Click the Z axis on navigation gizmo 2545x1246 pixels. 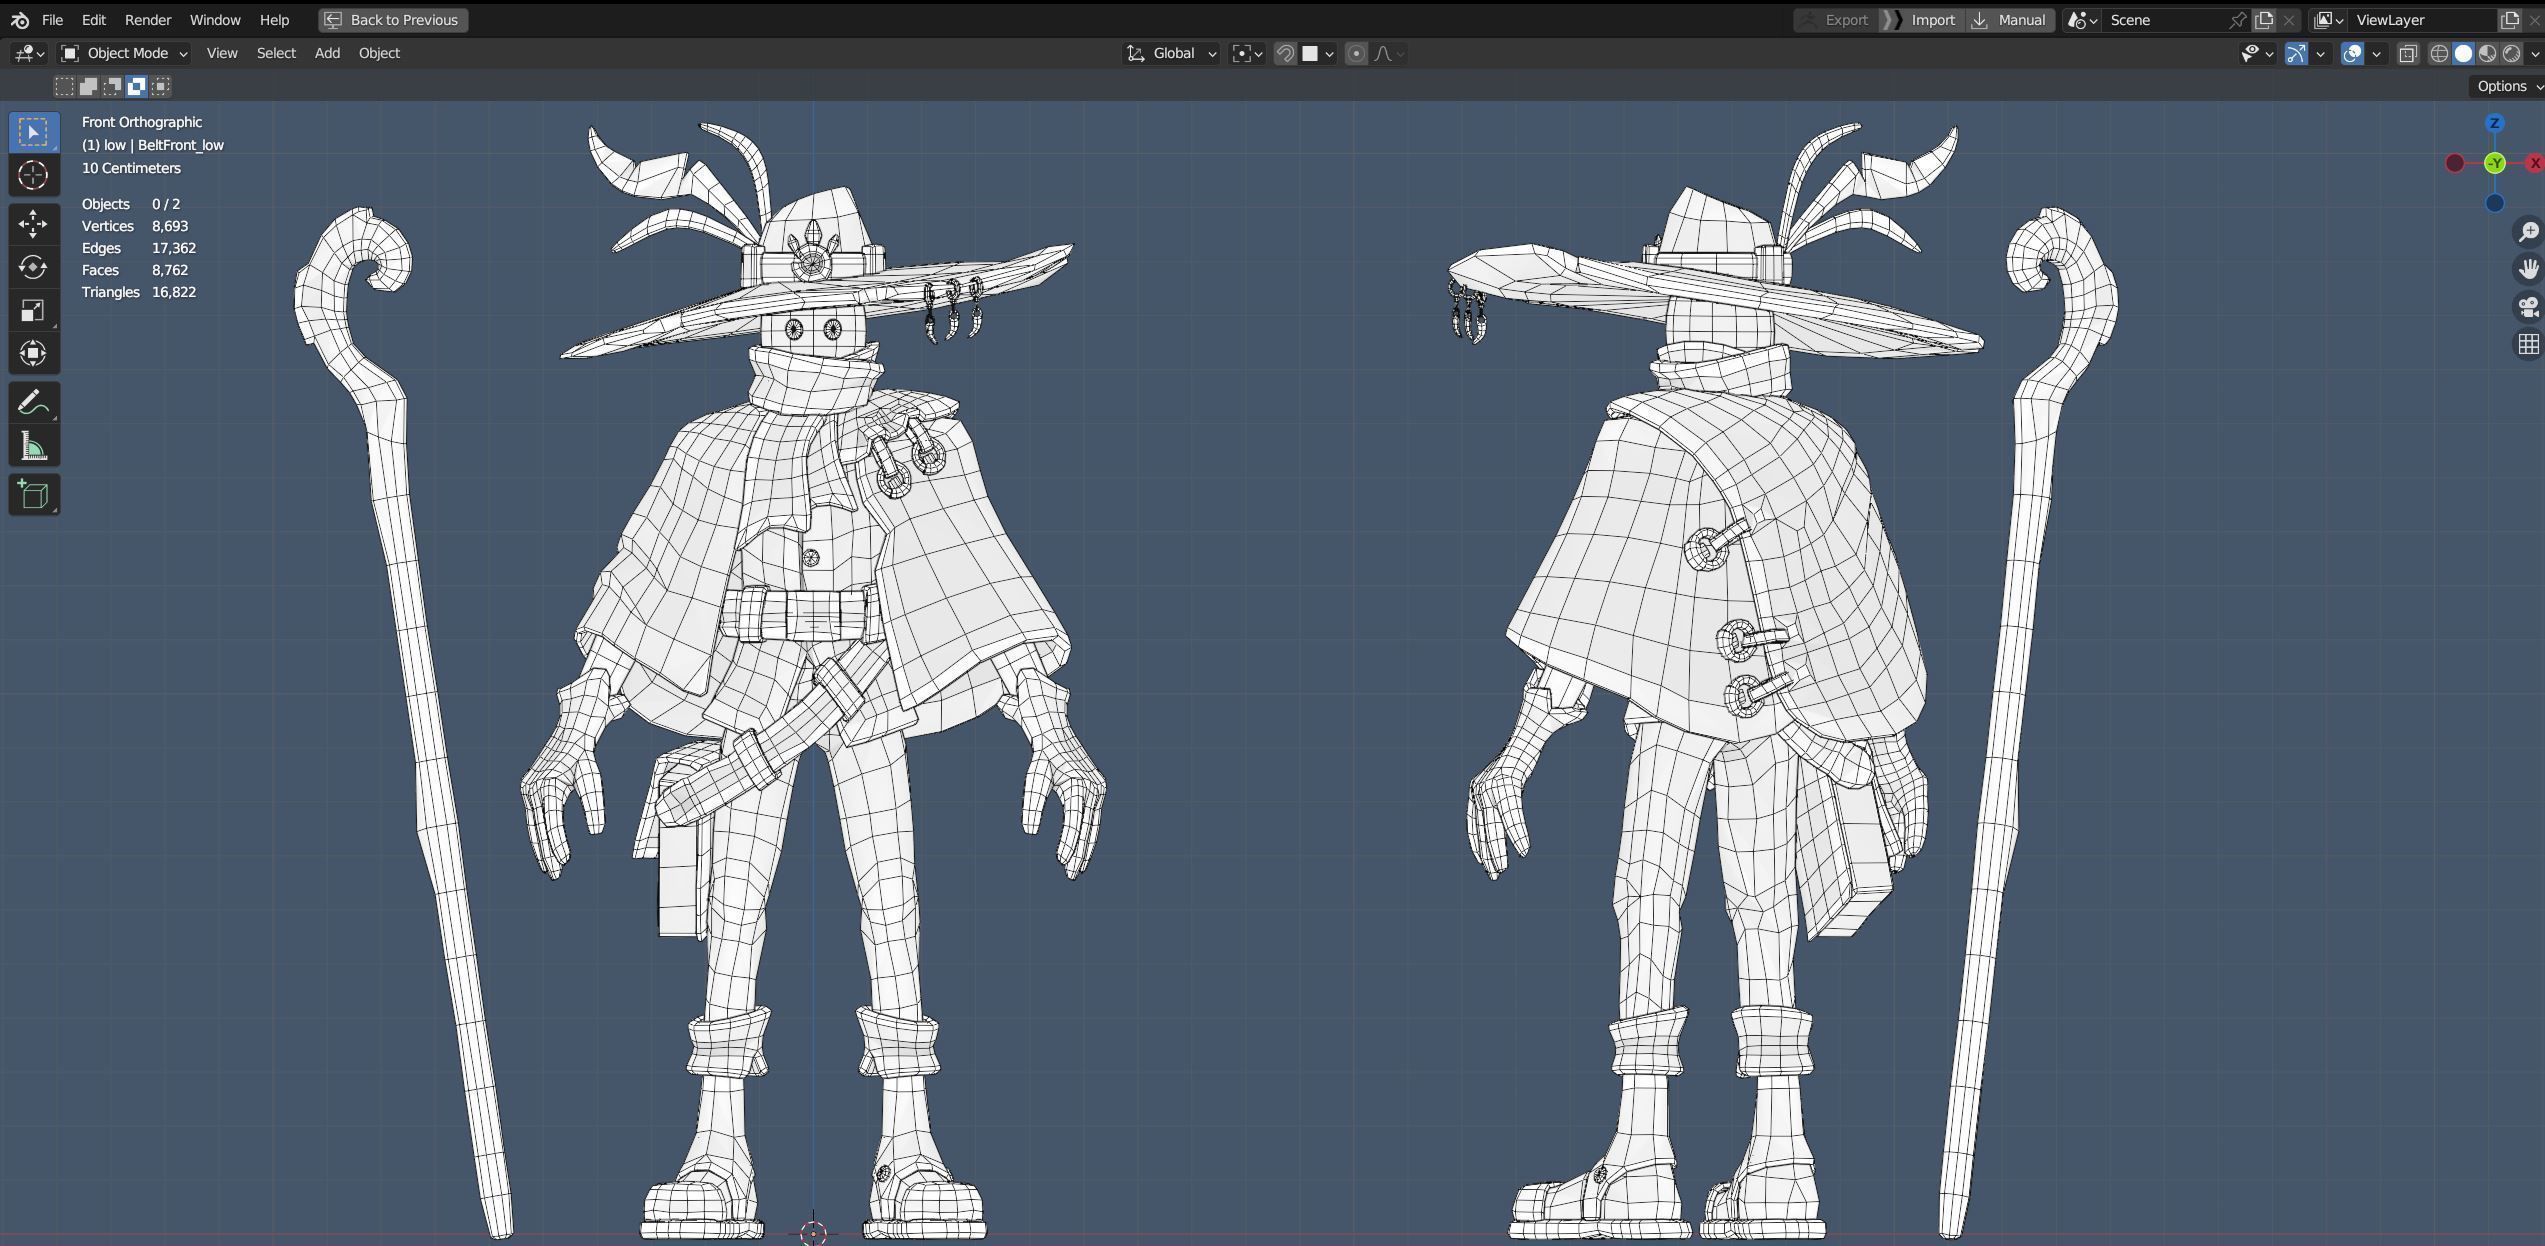click(x=2494, y=123)
